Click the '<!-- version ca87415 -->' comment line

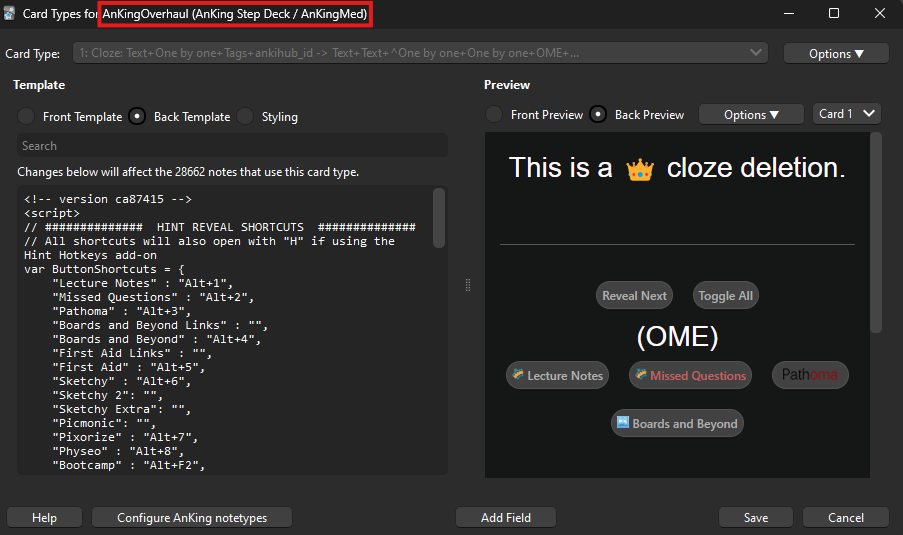coord(108,199)
